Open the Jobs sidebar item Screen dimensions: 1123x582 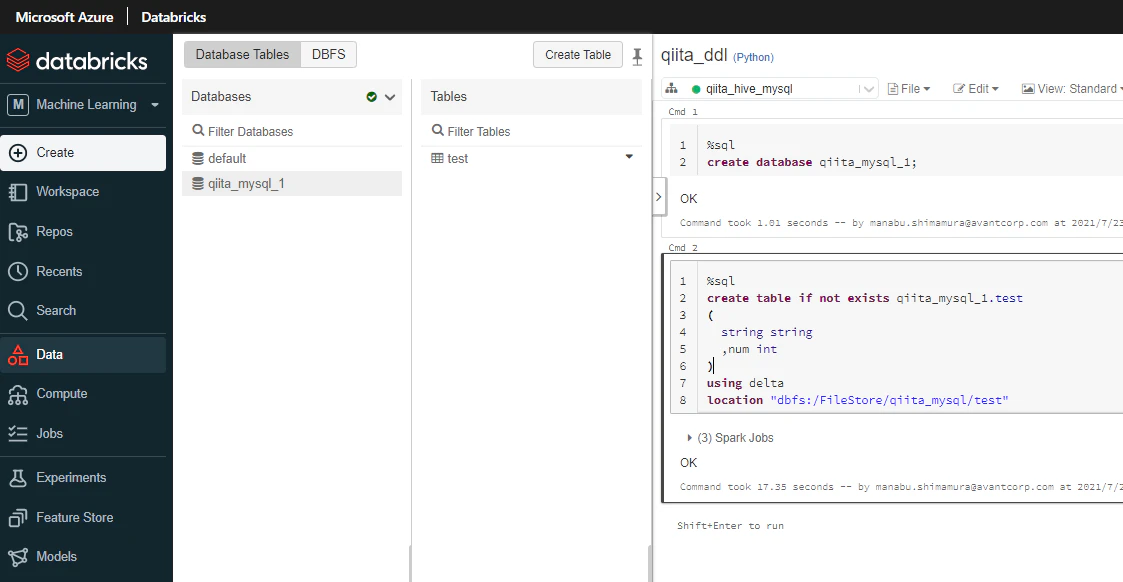tap(83, 434)
